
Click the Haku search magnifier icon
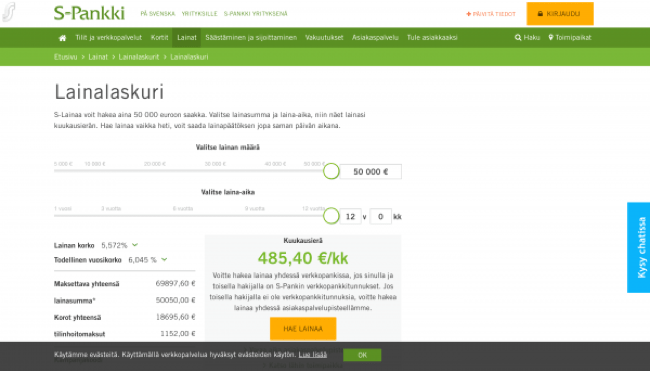point(518,38)
